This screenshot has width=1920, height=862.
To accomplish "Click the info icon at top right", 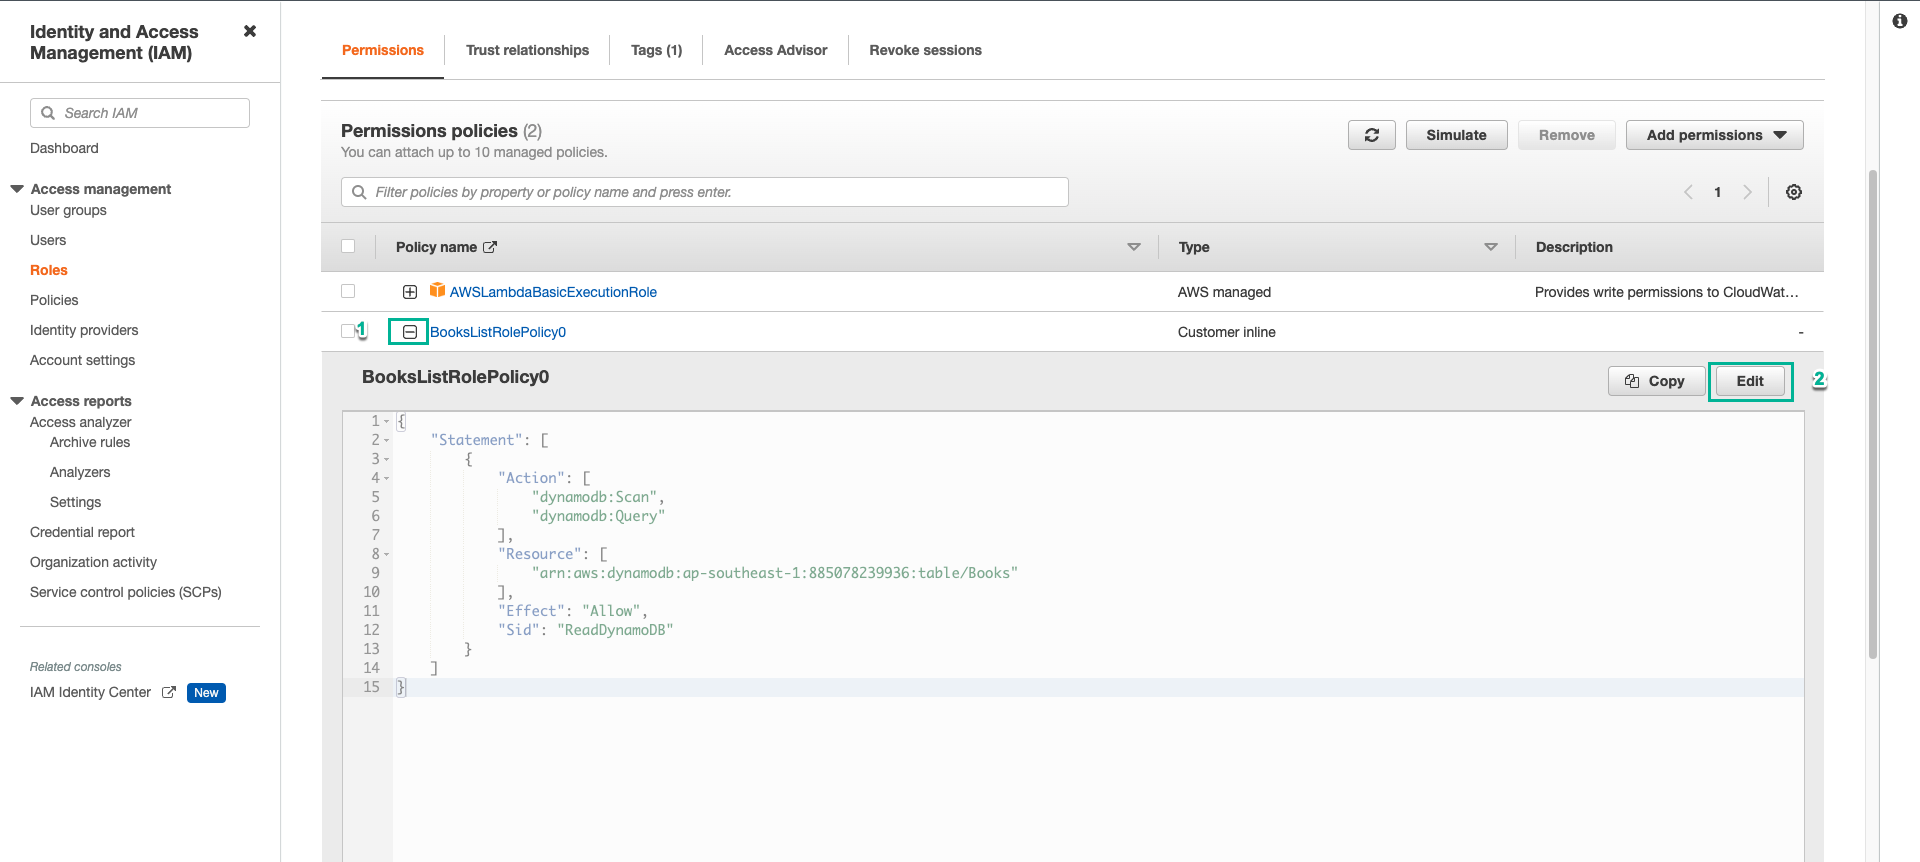I will [x=1900, y=21].
